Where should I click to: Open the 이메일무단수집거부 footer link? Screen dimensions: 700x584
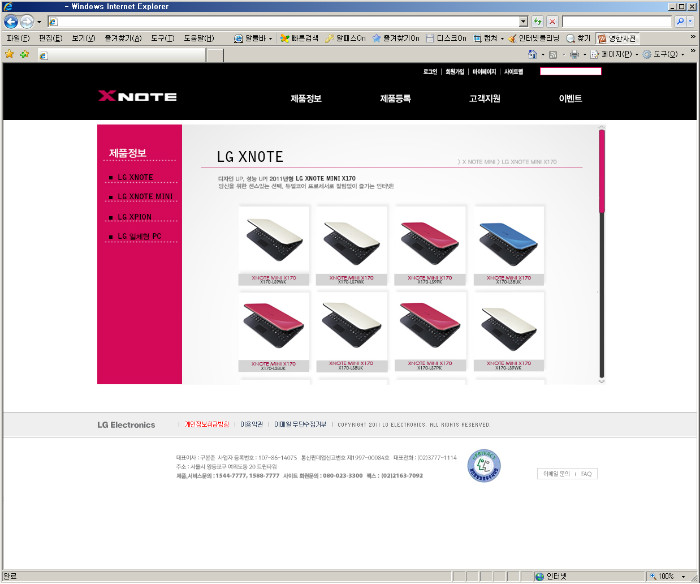300,424
